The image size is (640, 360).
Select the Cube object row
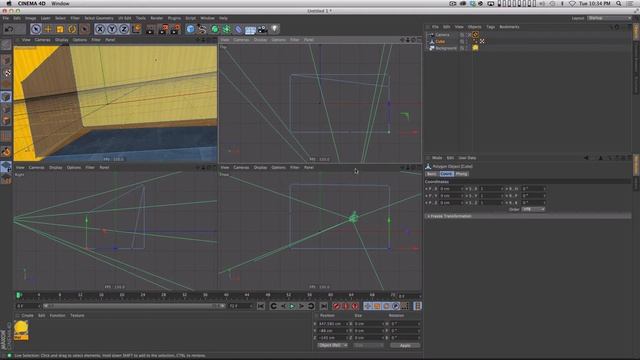coord(440,41)
